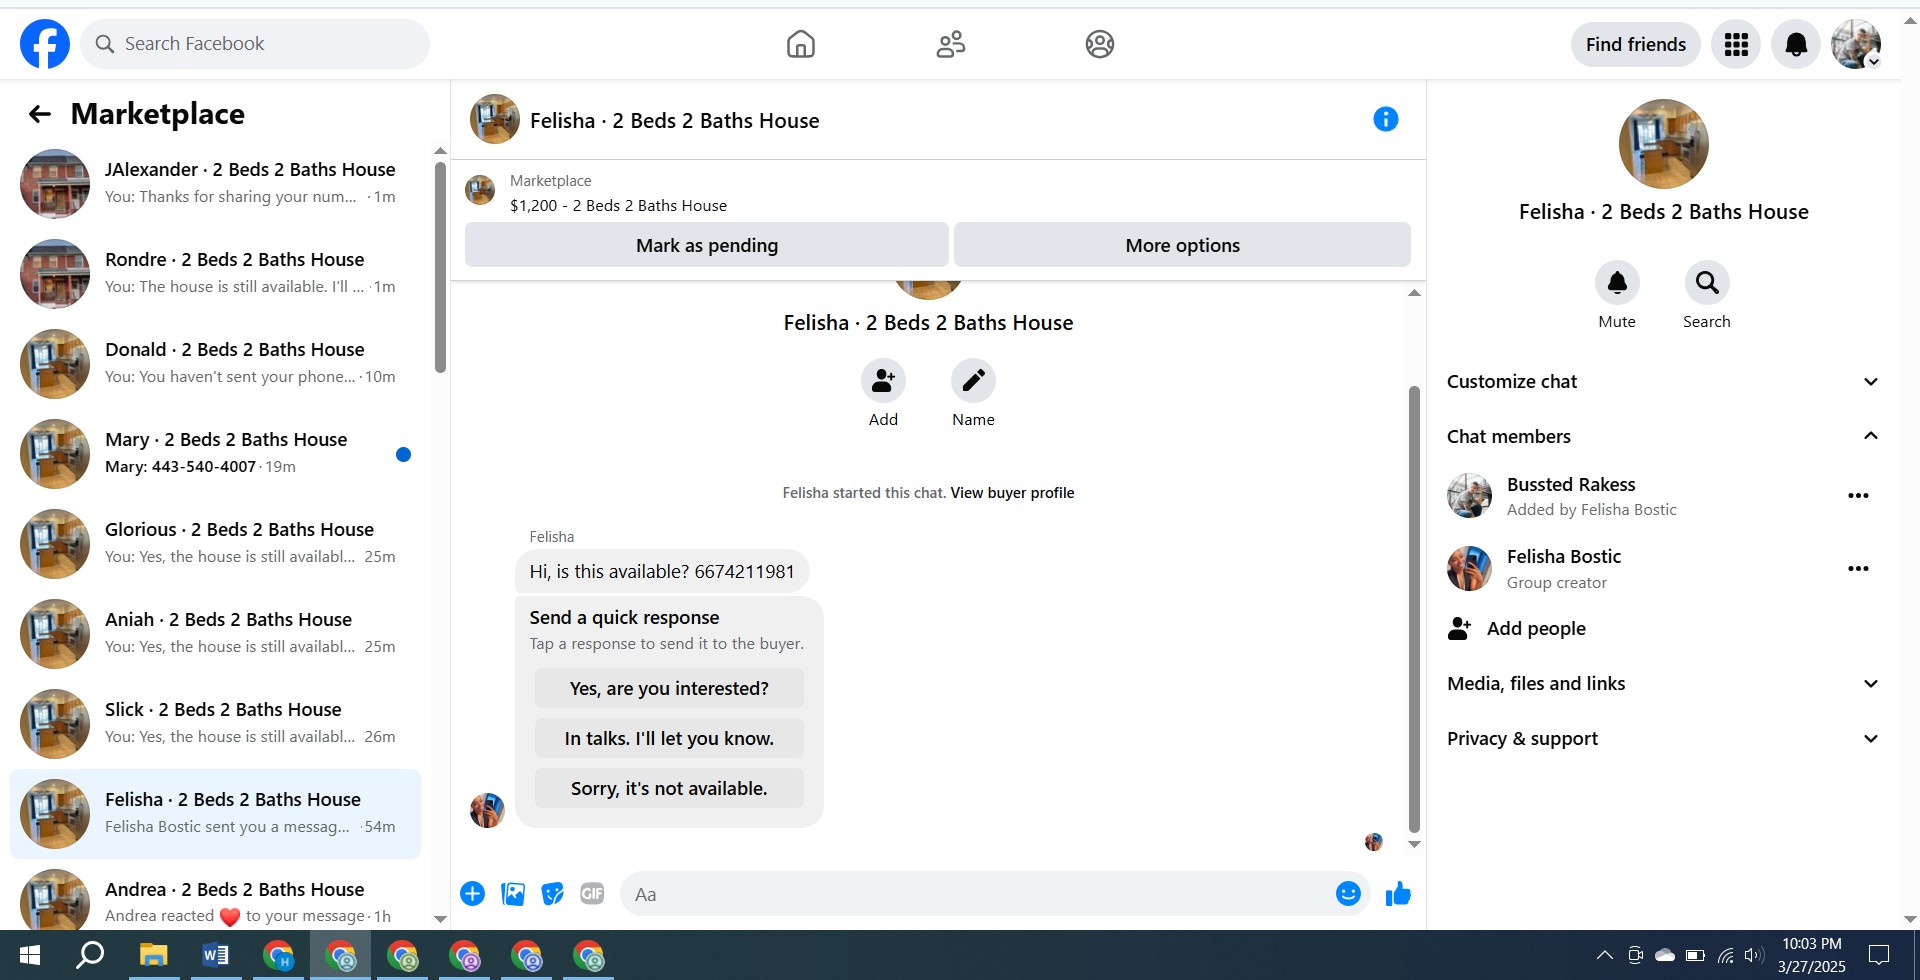Viewport: 1920px width, 980px height.
Task: Open Windows taskbar search
Action: pyautogui.click(x=91, y=955)
